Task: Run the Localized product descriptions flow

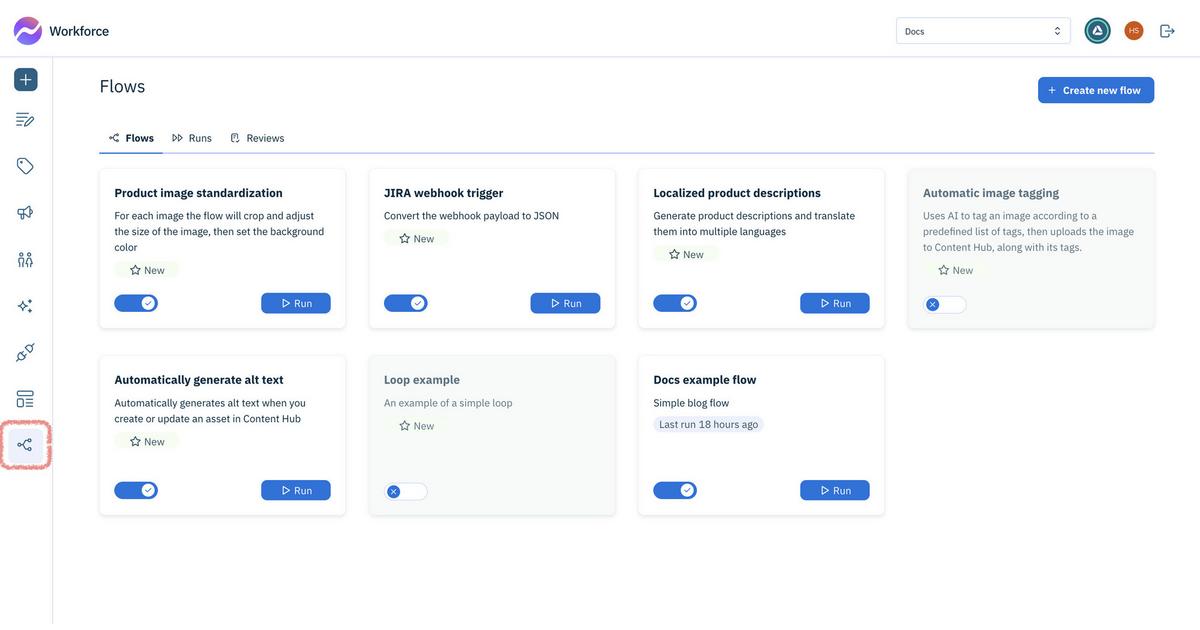Action: (x=835, y=303)
